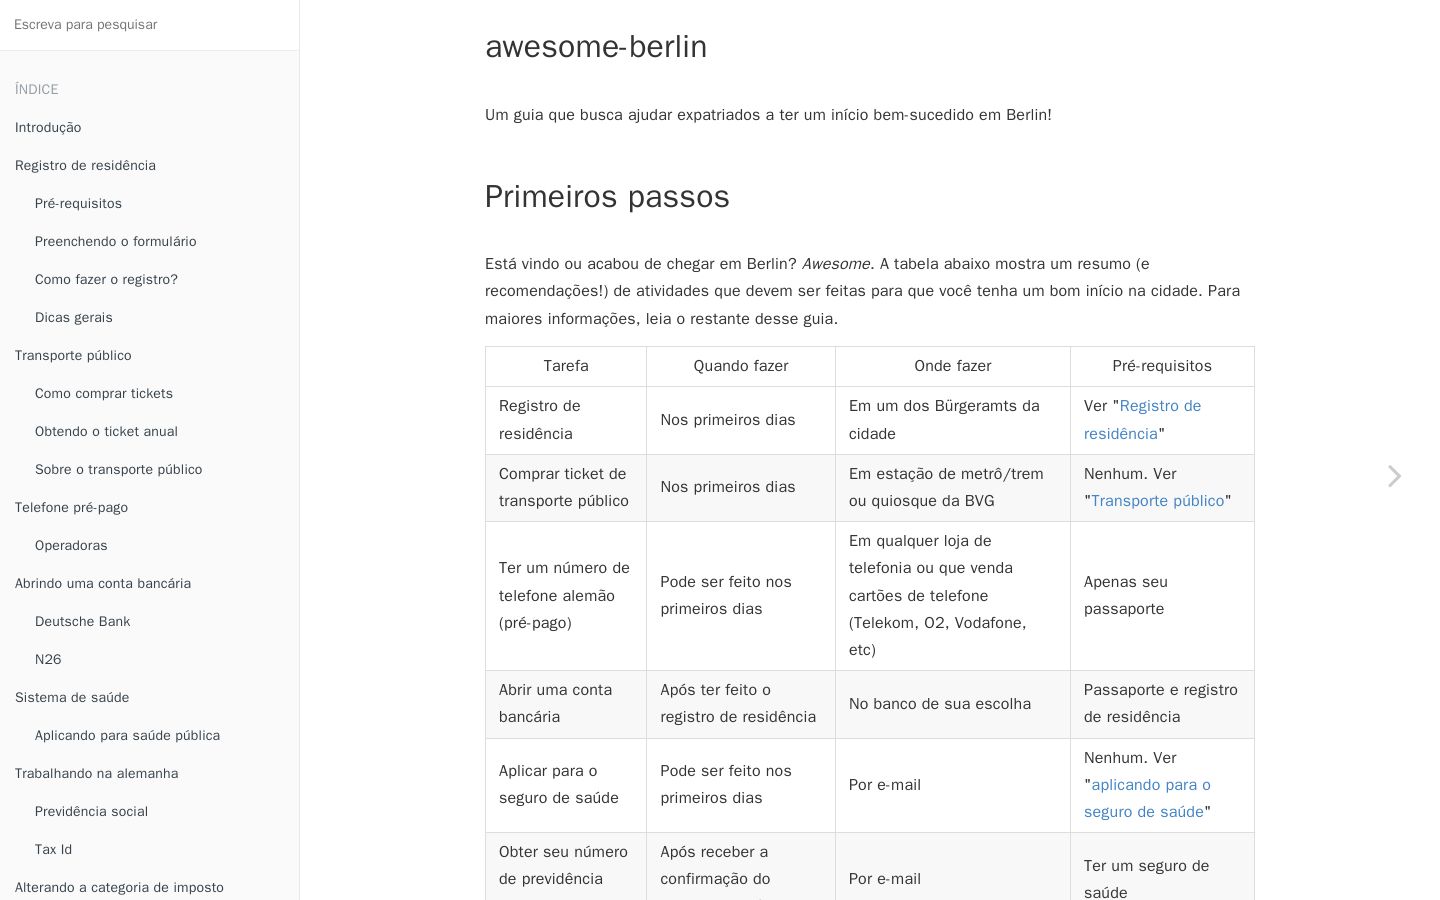Go to next page using right arrow

(1394, 476)
